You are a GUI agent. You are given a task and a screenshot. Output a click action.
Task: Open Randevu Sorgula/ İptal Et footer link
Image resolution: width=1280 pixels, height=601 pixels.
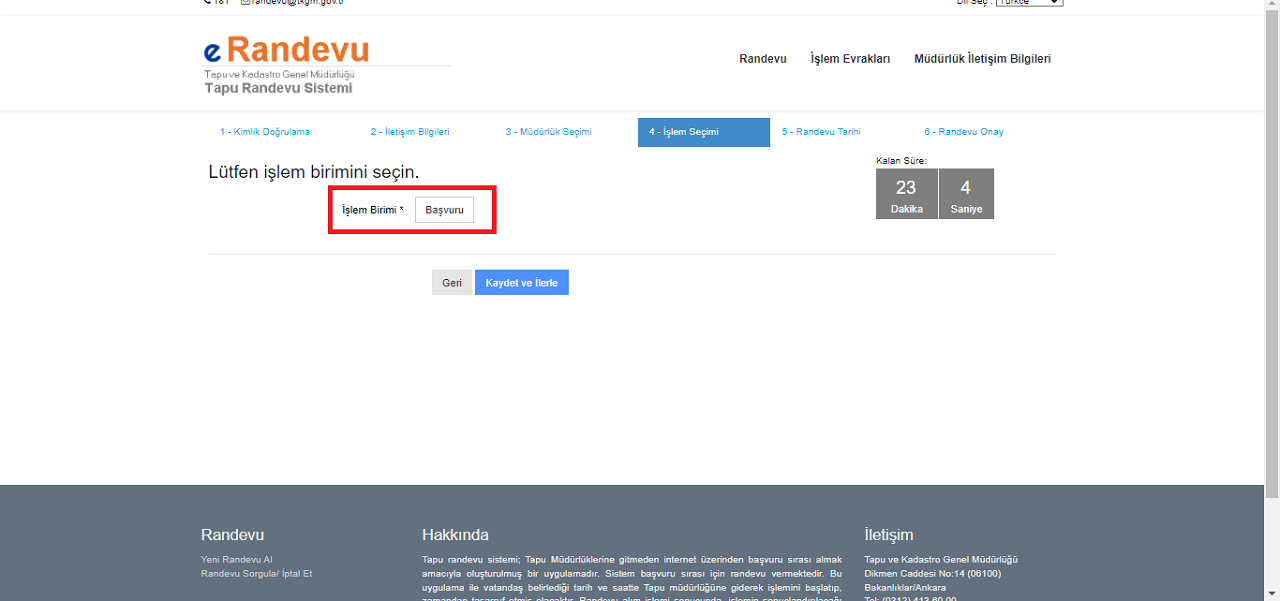coord(256,574)
